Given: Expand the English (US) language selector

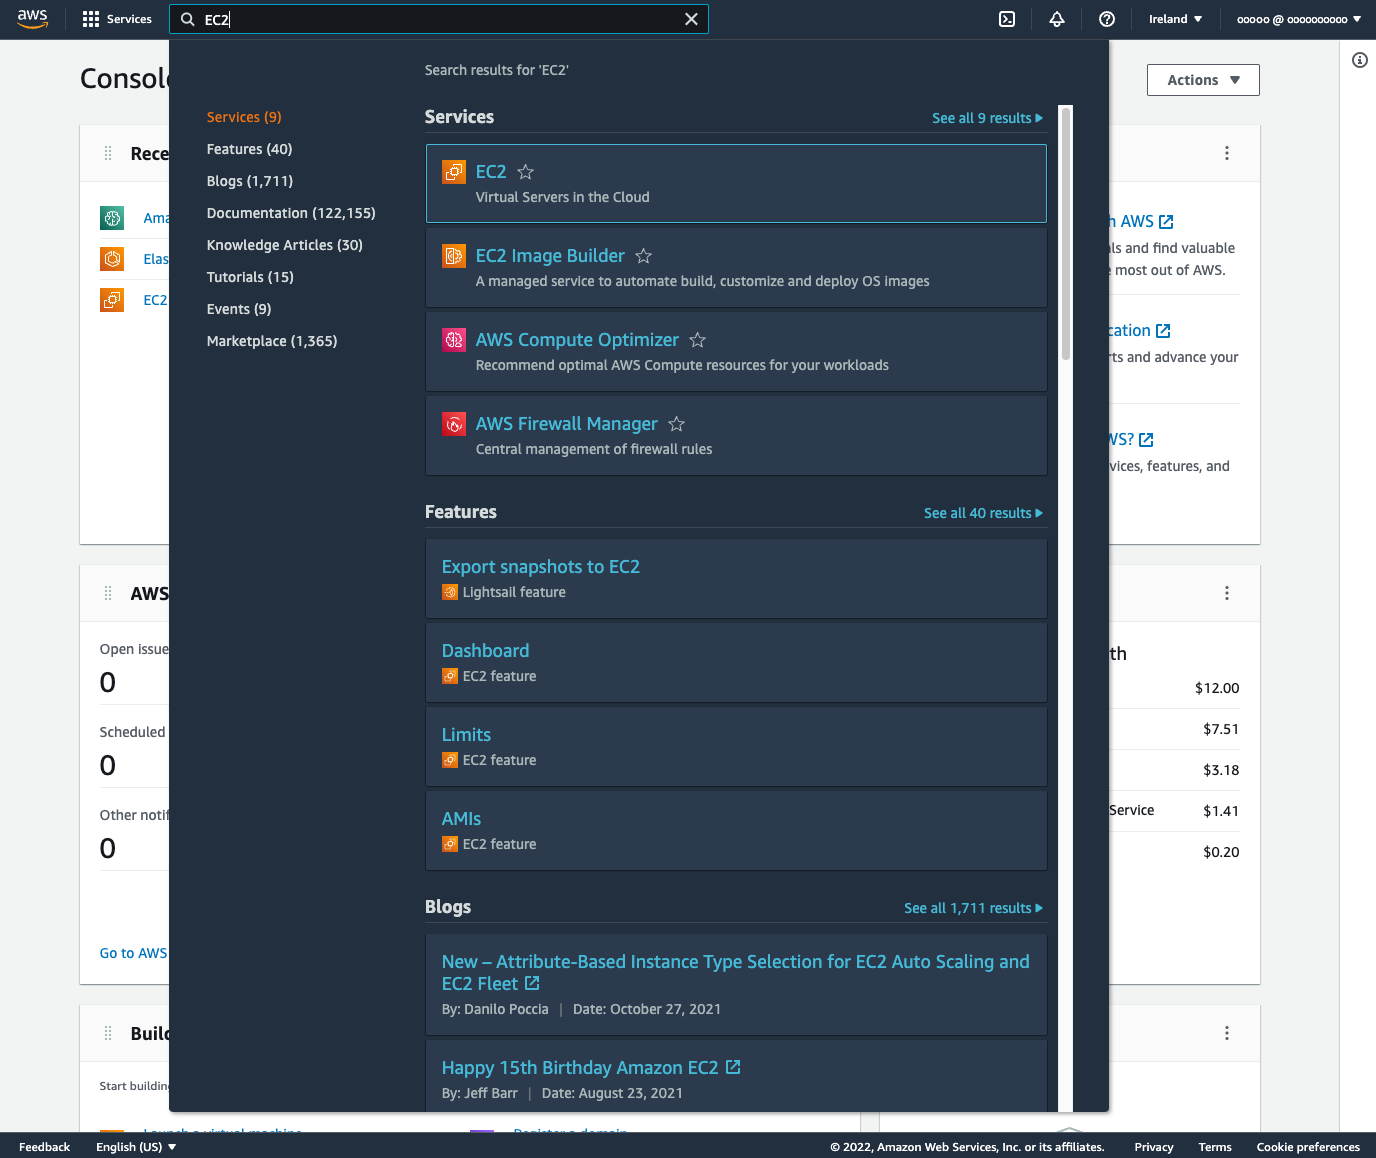Looking at the screenshot, I should coord(135,1146).
